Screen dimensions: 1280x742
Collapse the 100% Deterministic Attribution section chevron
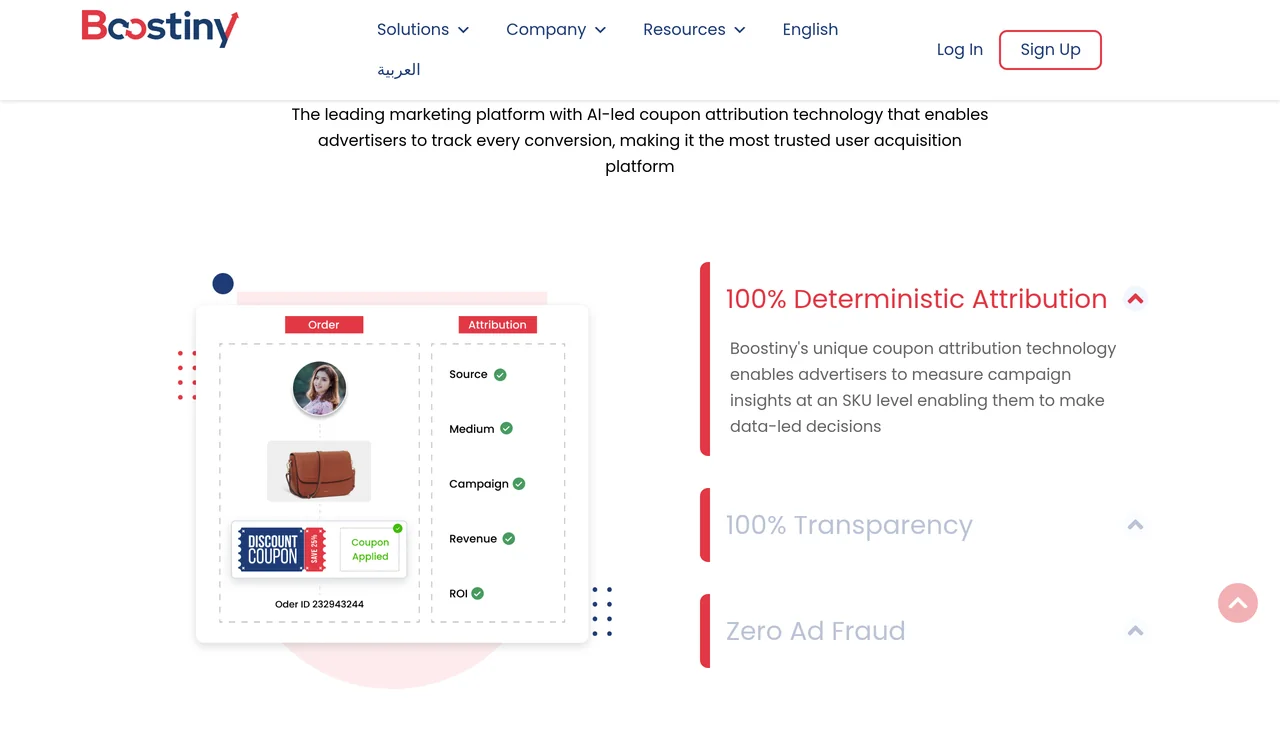pyautogui.click(x=1135, y=298)
